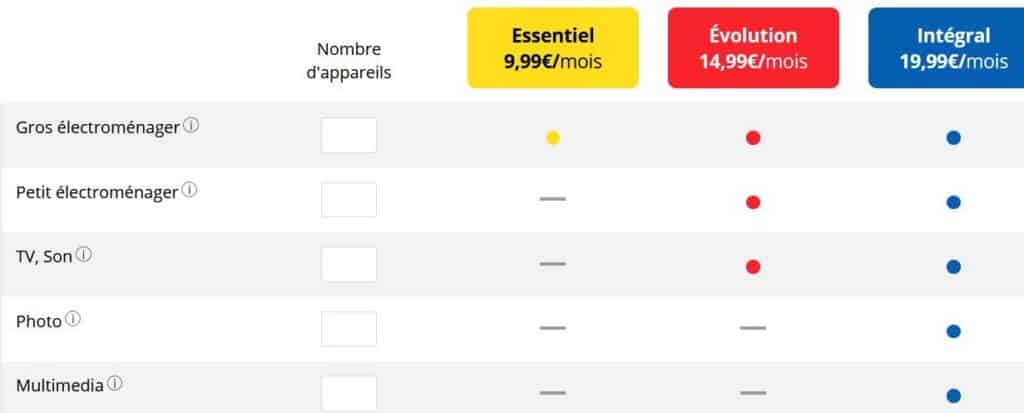Click blue Intégral dot in Multimedia row

pyautogui.click(x=953, y=395)
